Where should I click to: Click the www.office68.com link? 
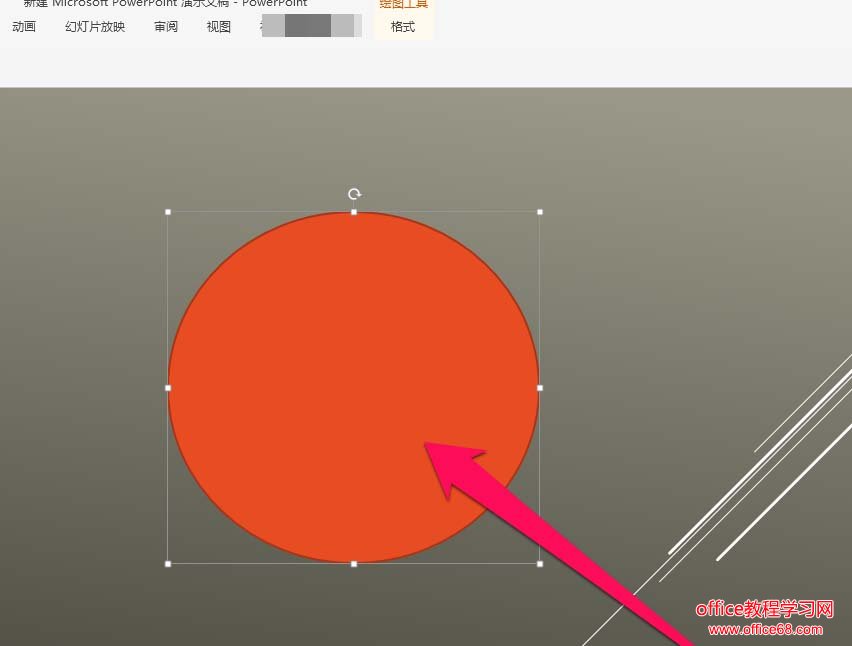[765, 630]
